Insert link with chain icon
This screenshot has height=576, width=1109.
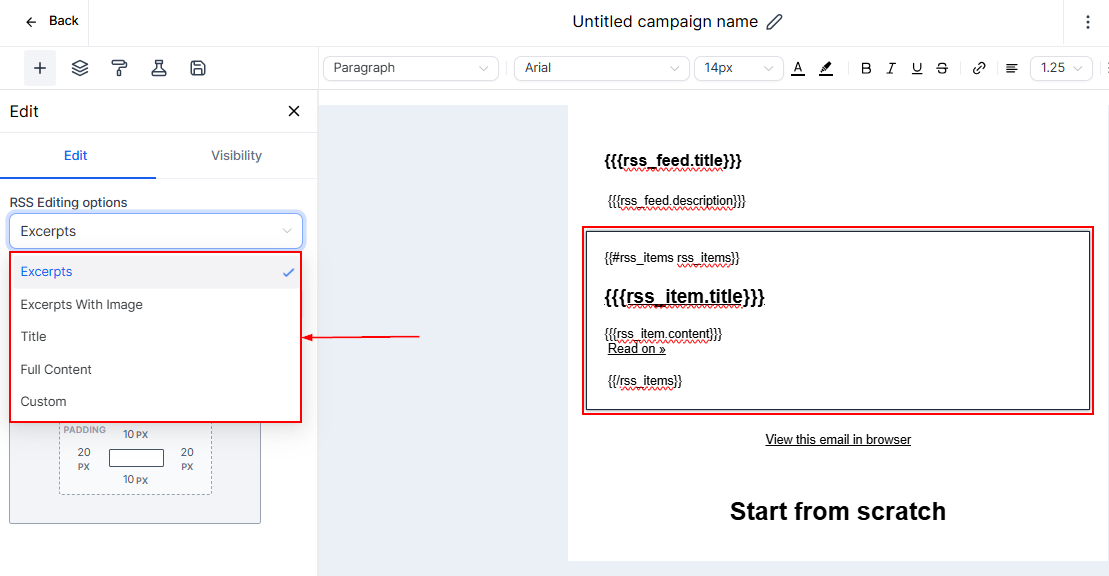[979, 68]
